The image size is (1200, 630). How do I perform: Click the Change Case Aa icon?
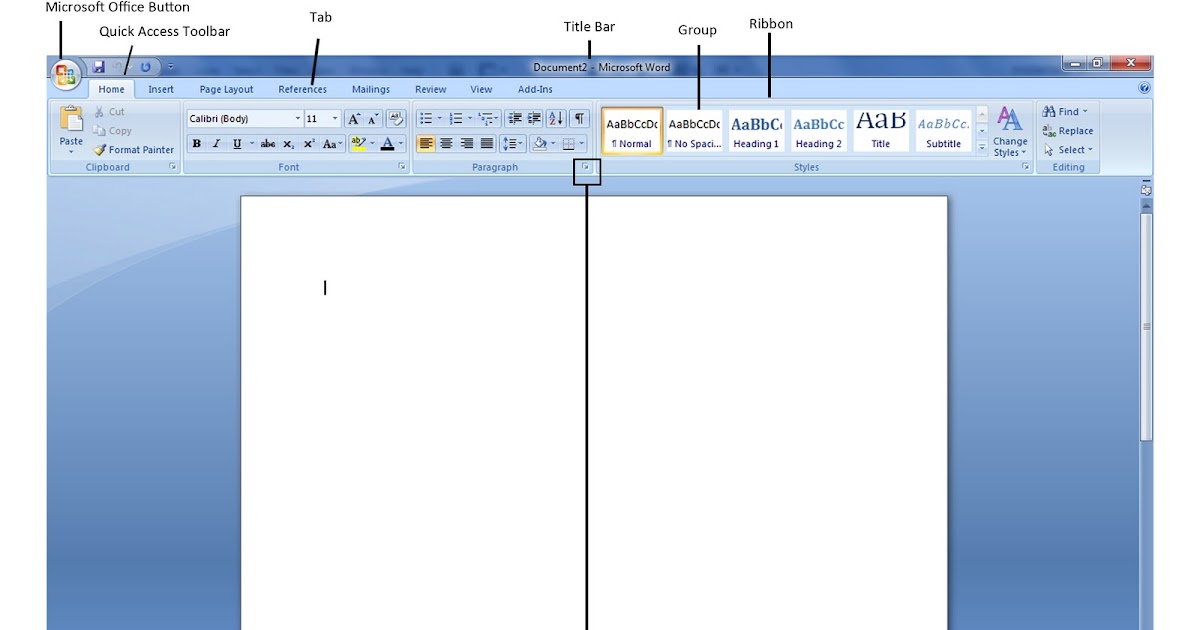point(332,144)
